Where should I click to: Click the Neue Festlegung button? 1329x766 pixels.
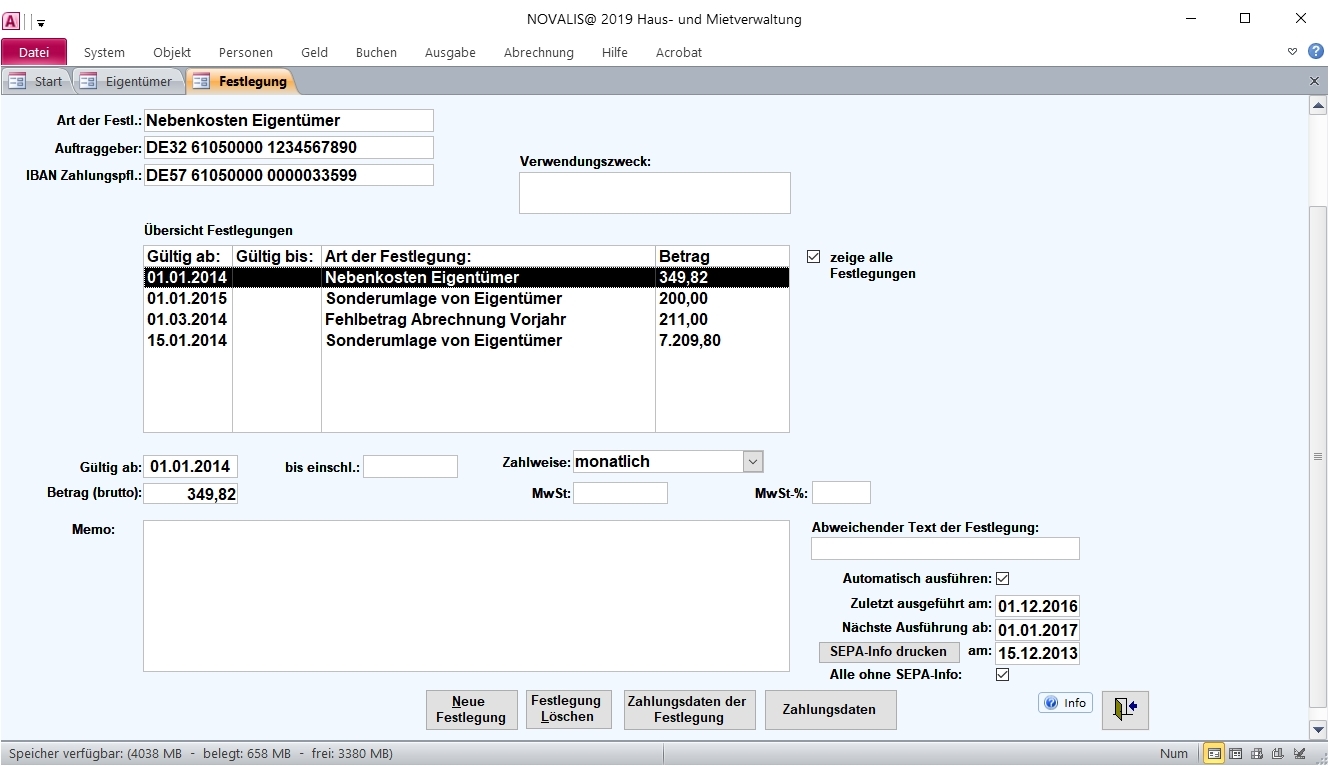471,710
